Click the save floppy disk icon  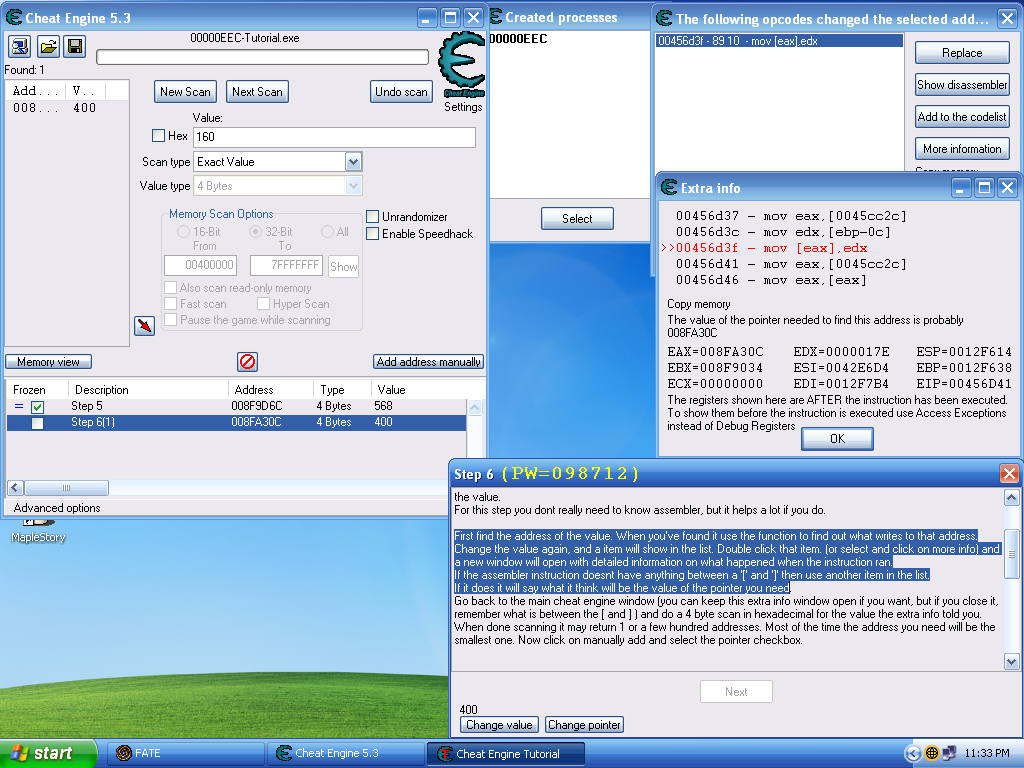coord(75,46)
